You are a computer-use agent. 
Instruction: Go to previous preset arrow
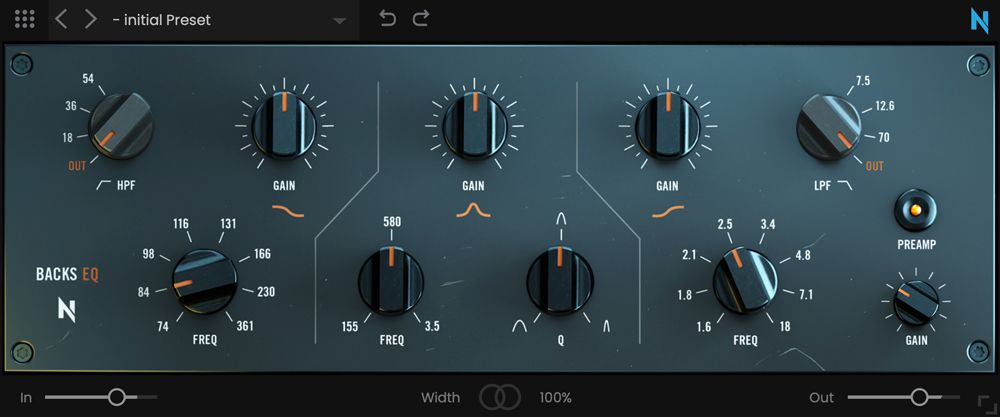[61, 19]
